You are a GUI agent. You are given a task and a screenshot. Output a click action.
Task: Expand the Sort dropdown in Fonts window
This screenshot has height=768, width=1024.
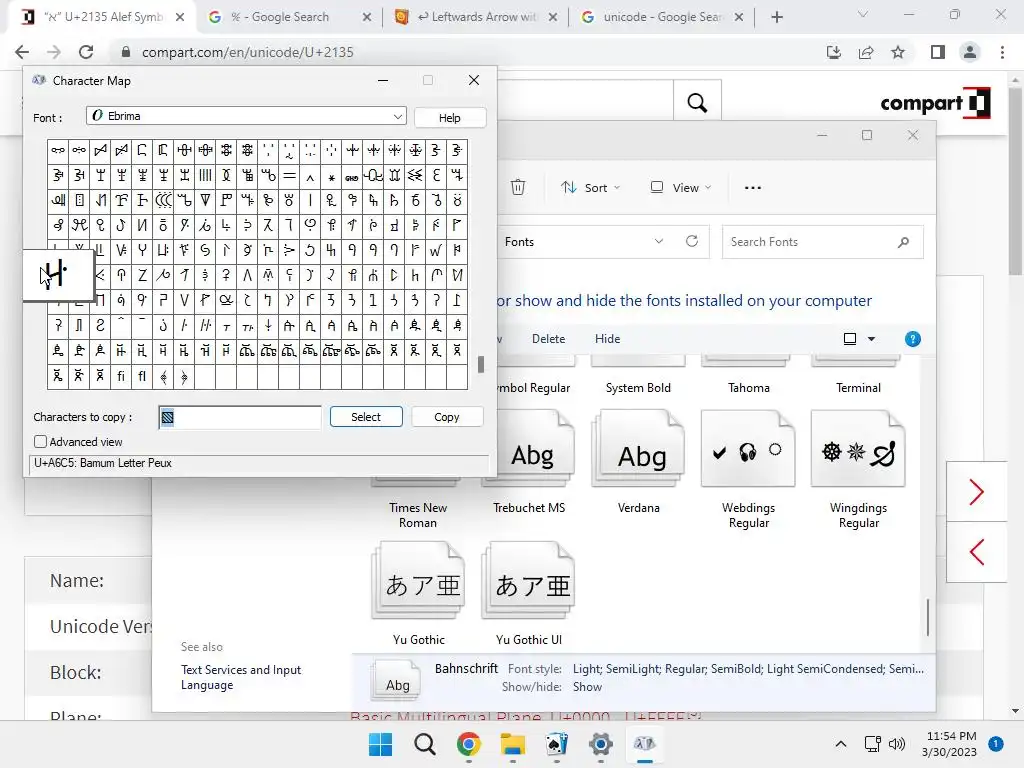tap(591, 188)
